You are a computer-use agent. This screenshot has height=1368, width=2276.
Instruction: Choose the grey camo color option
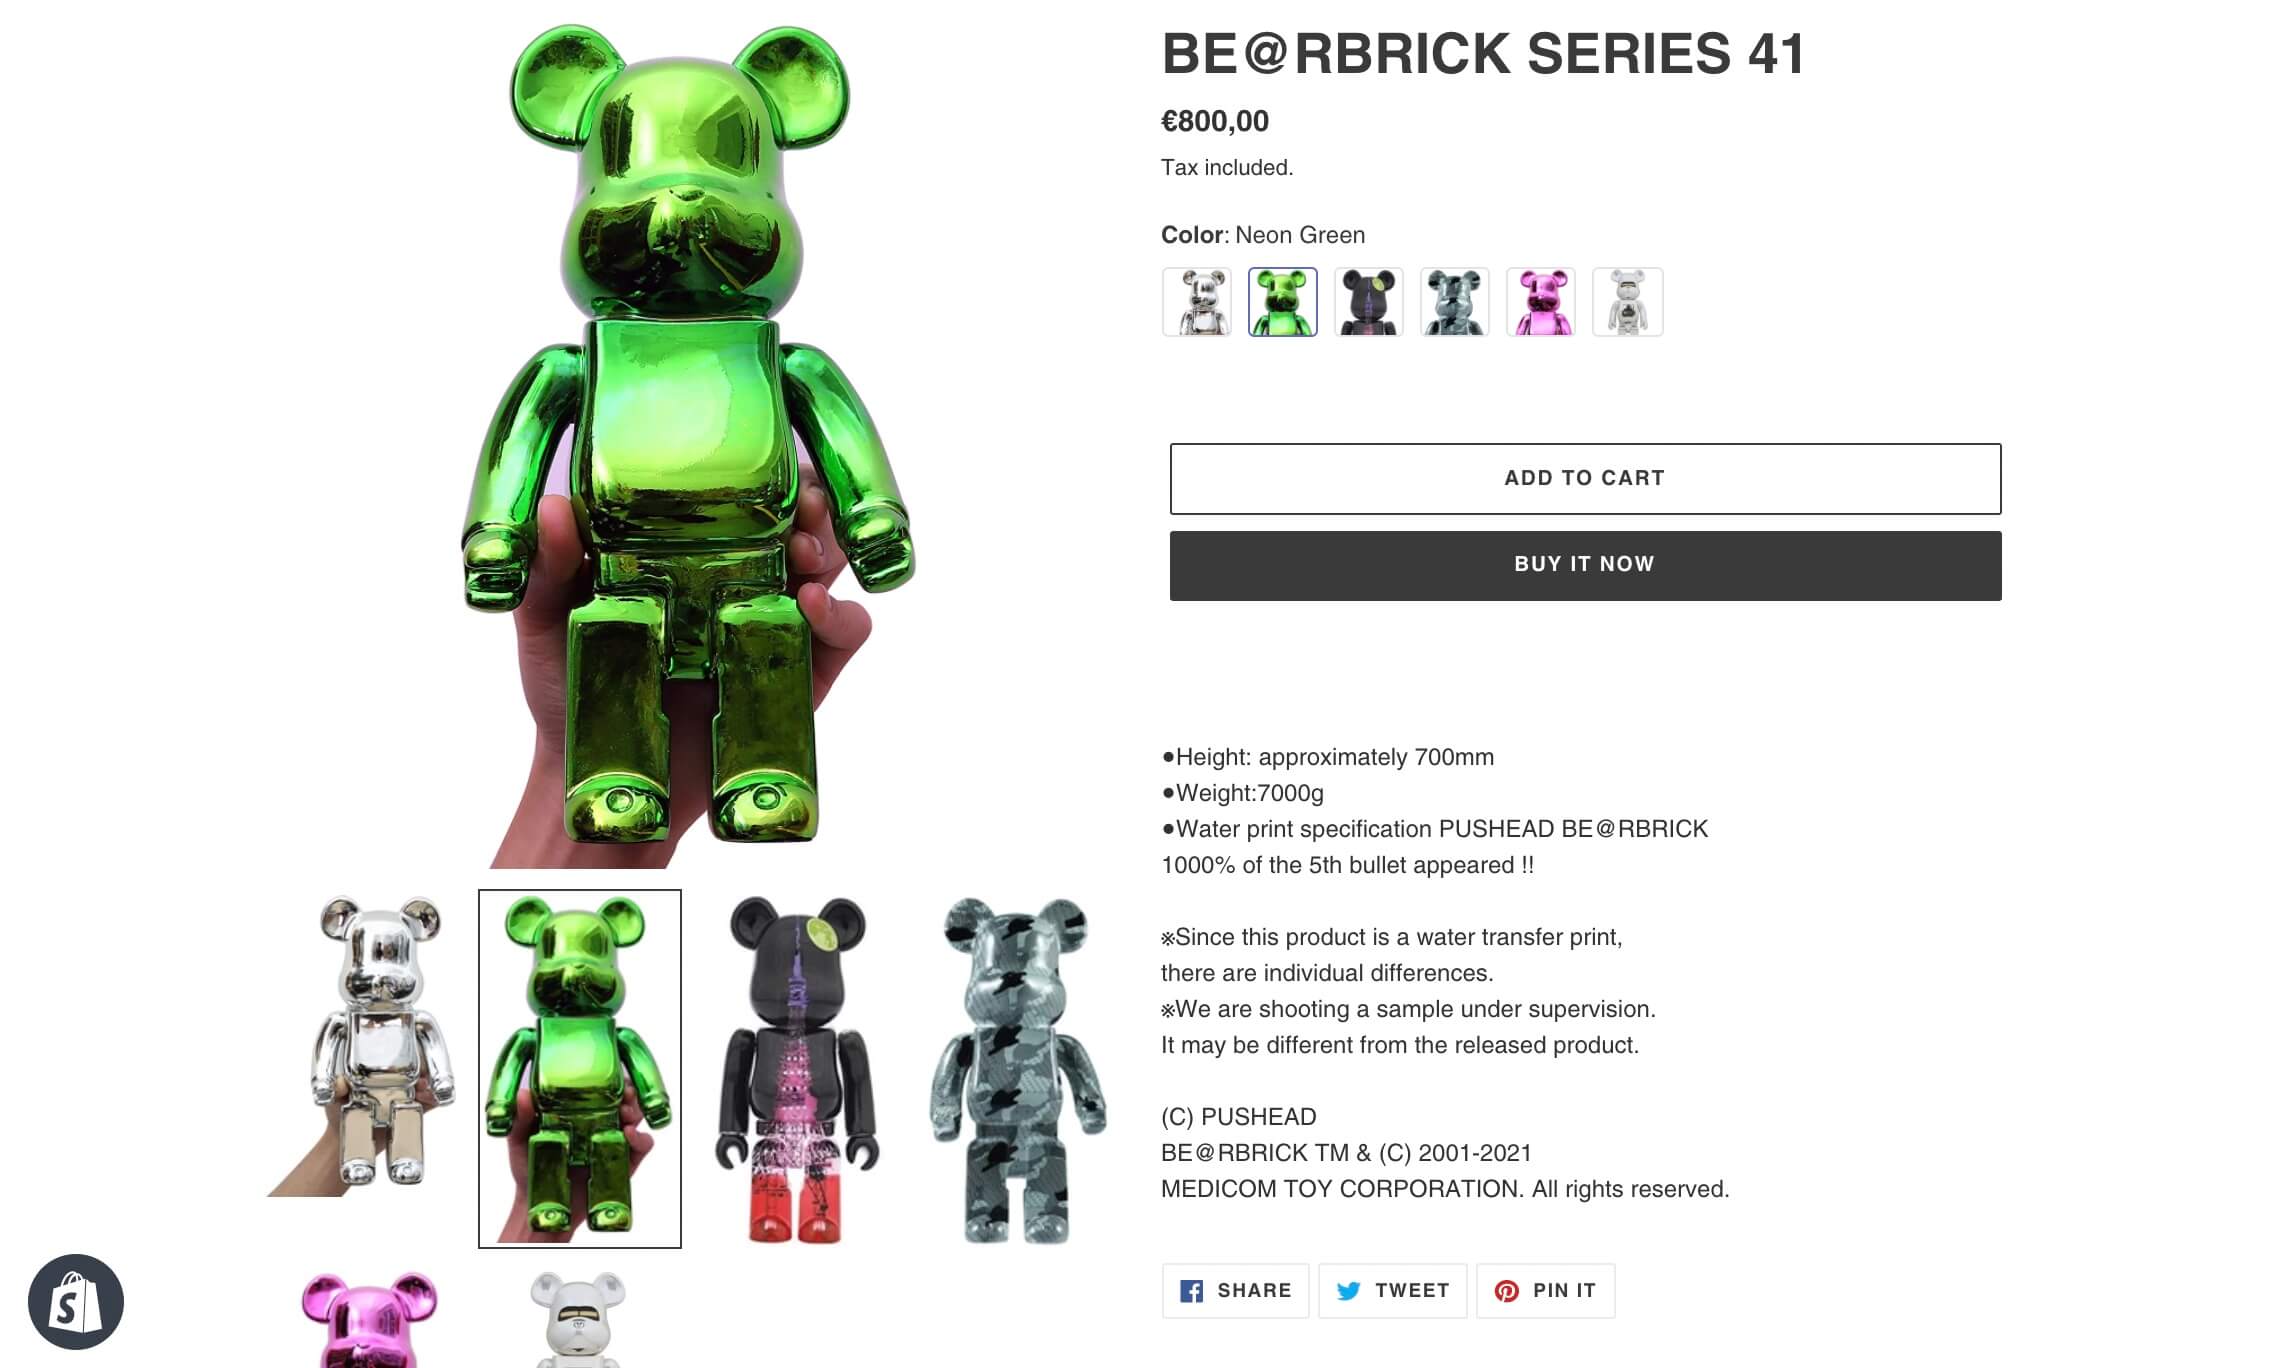1455,302
